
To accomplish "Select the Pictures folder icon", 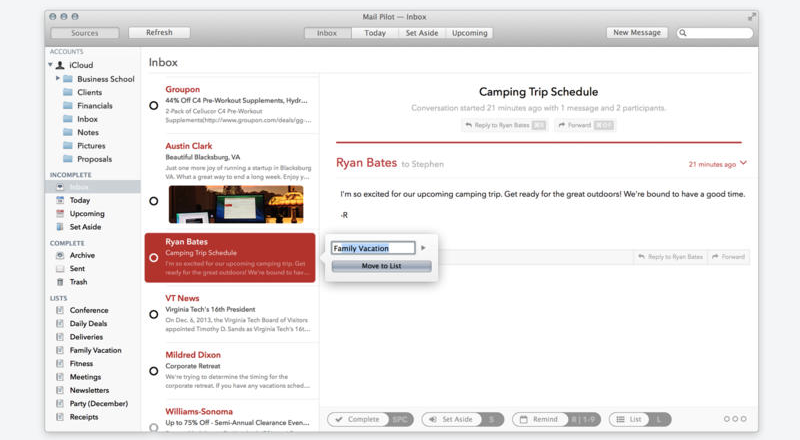I will 67,145.
